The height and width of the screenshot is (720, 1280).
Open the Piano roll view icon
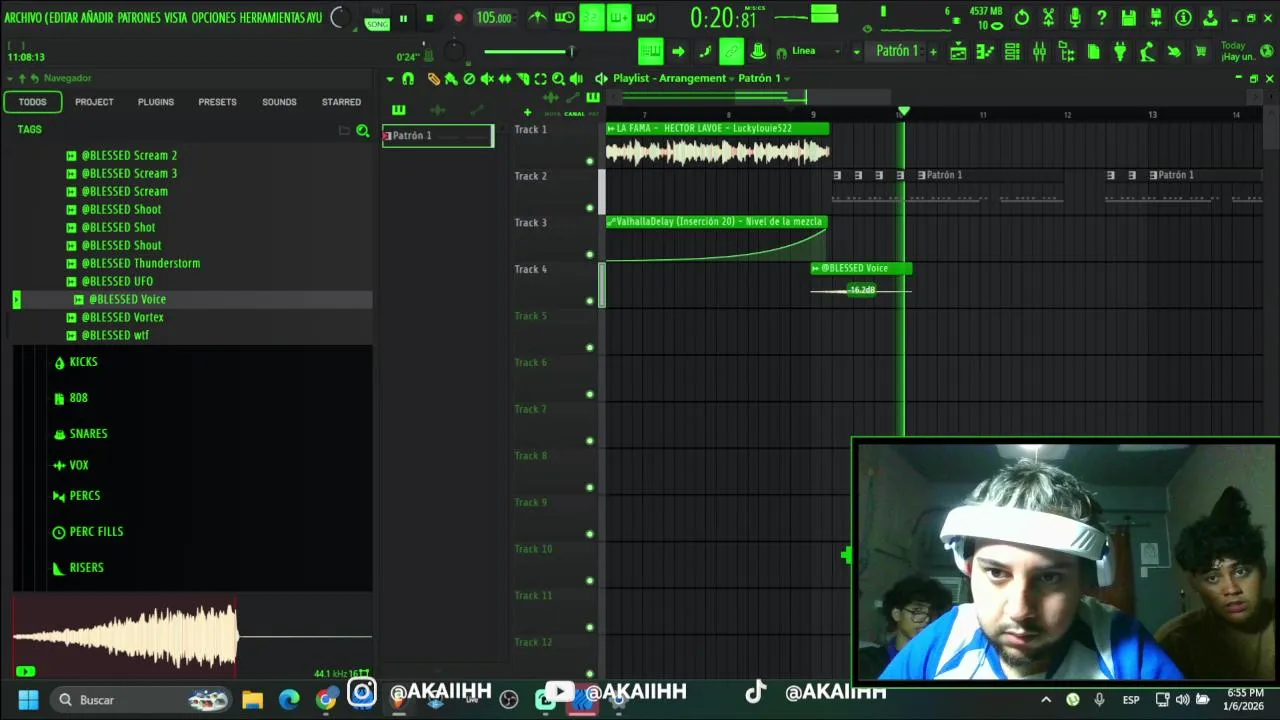[985, 51]
